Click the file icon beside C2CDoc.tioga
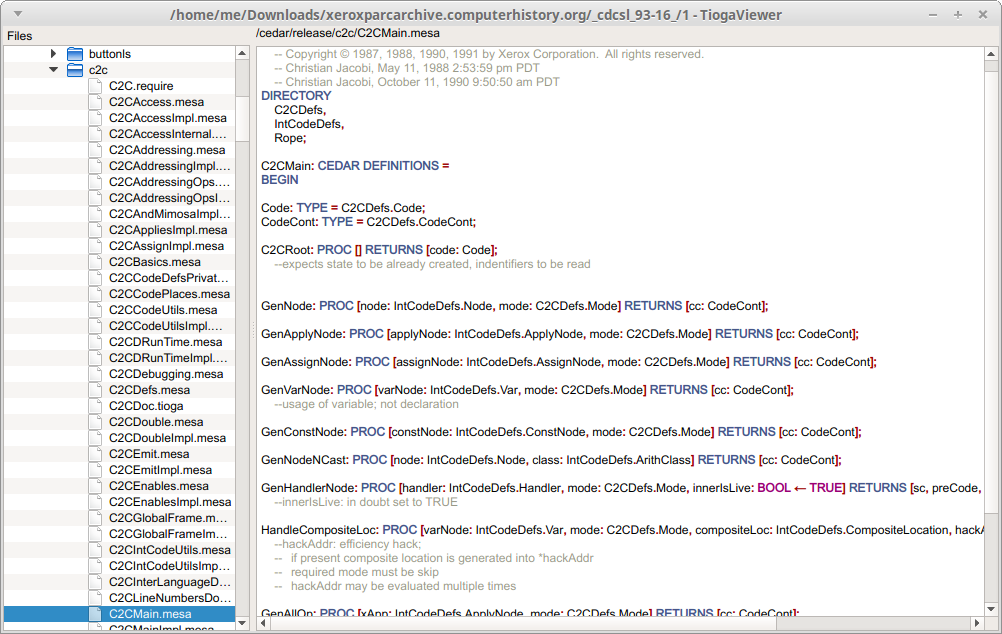The image size is (1002, 634). click(x=95, y=406)
